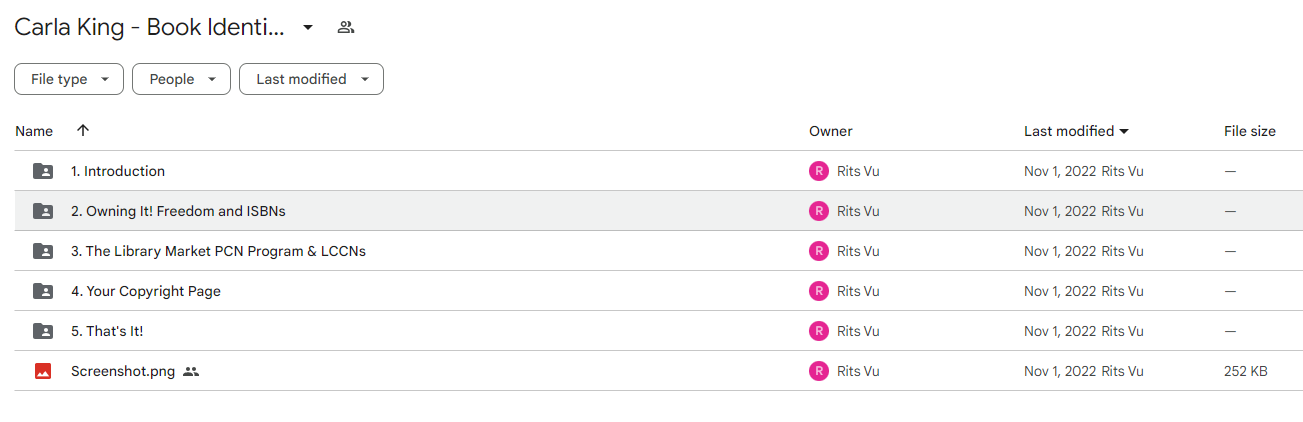Click the shared folder icon for Owning It!
1303x422 pixels.
pos(43,211)
